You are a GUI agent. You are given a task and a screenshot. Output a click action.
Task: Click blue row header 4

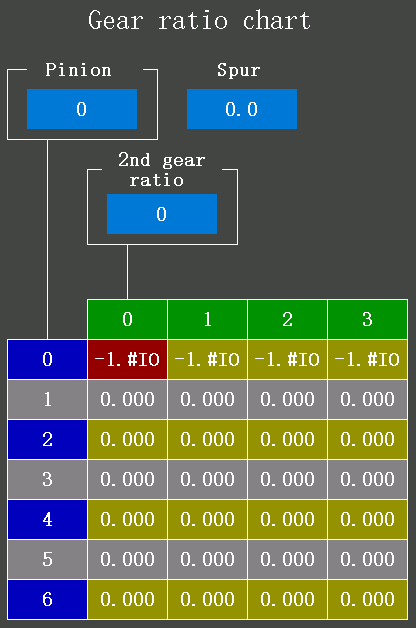pyautogui.click(x=47, y=519)
